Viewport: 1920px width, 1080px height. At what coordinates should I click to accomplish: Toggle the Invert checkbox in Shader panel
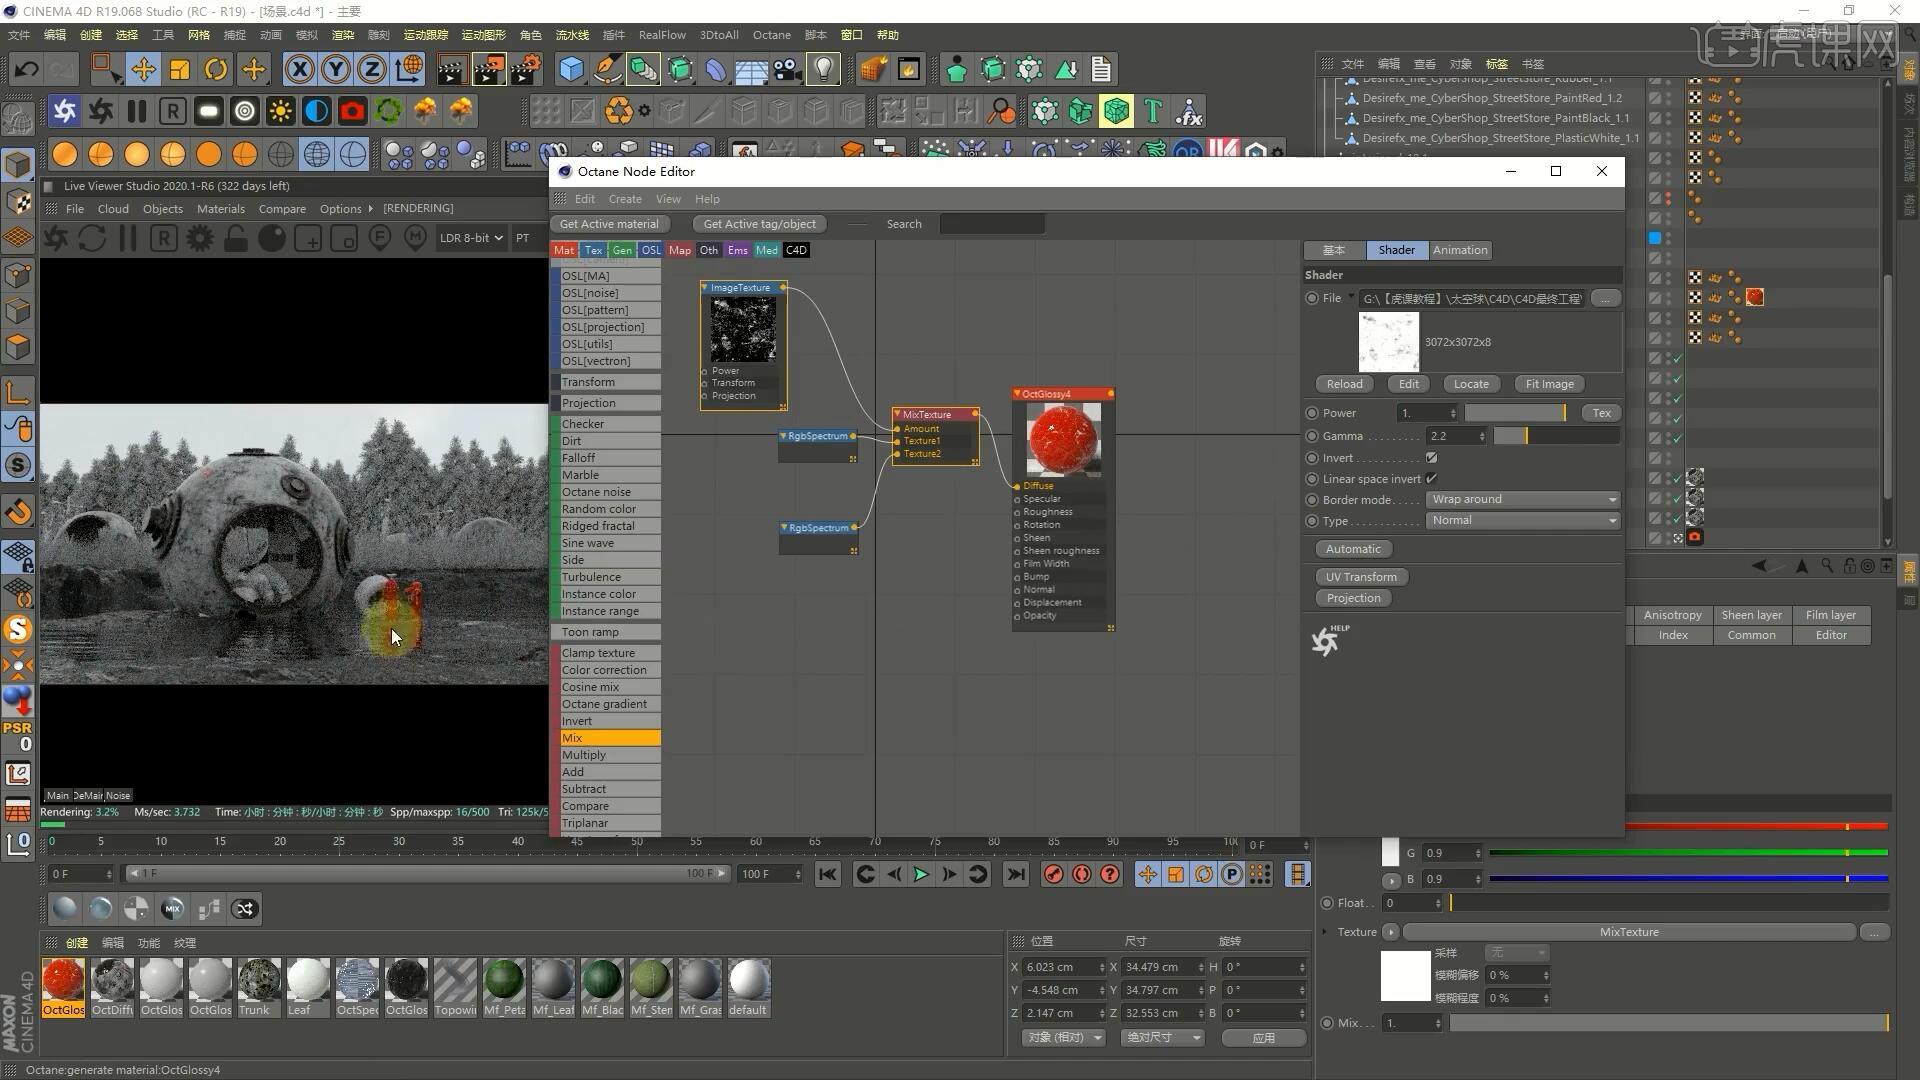coord(1431,458)
